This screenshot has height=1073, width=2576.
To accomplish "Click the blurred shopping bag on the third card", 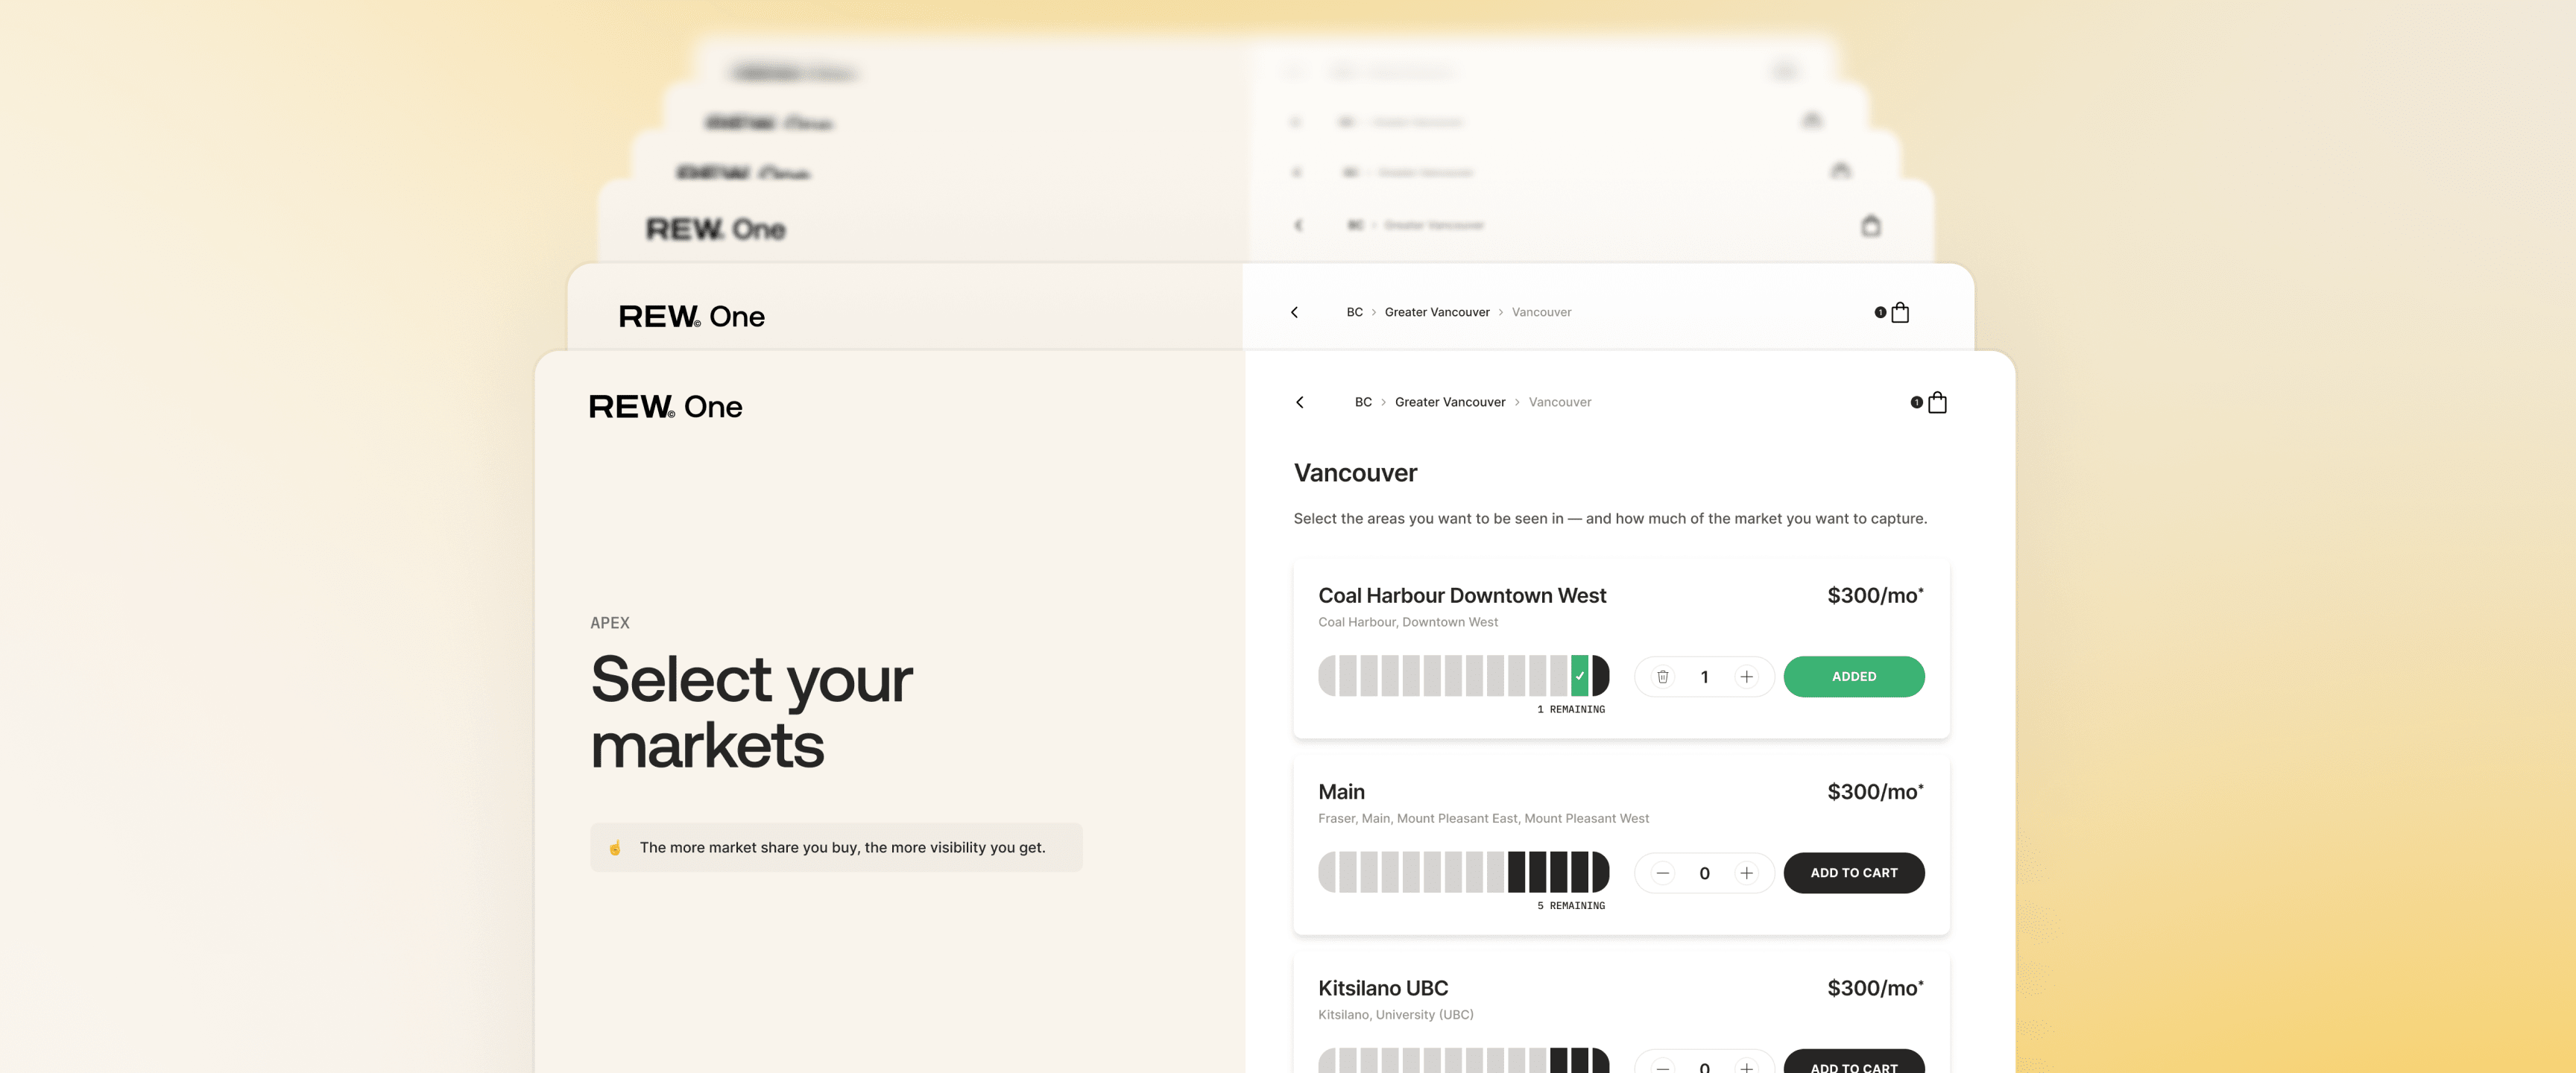I will click(x=1871, y=225).
